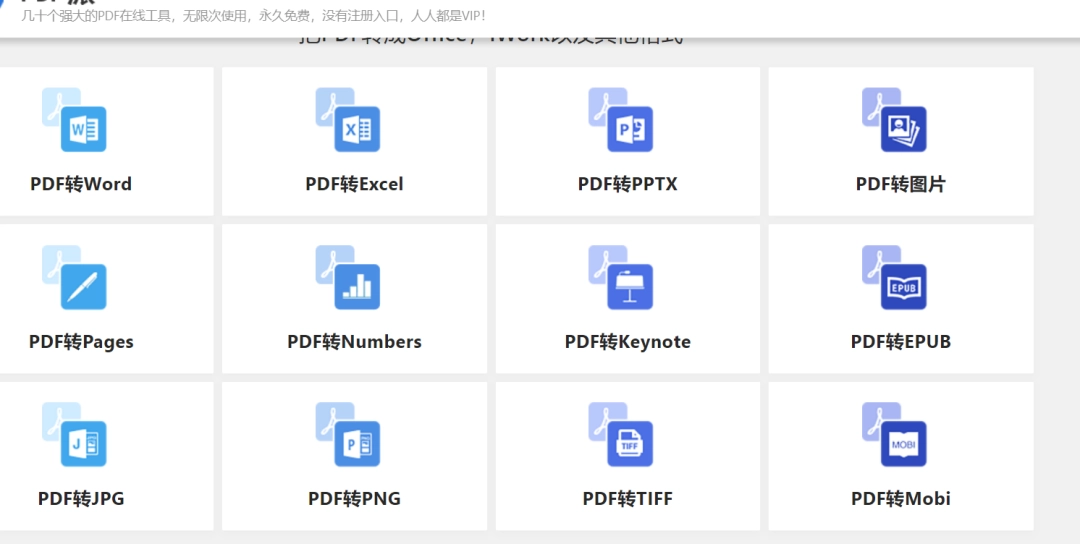Select the 'PDF转EPUB' text
The width and height of the screenshot is (1080, 544).
coord(901,342)
